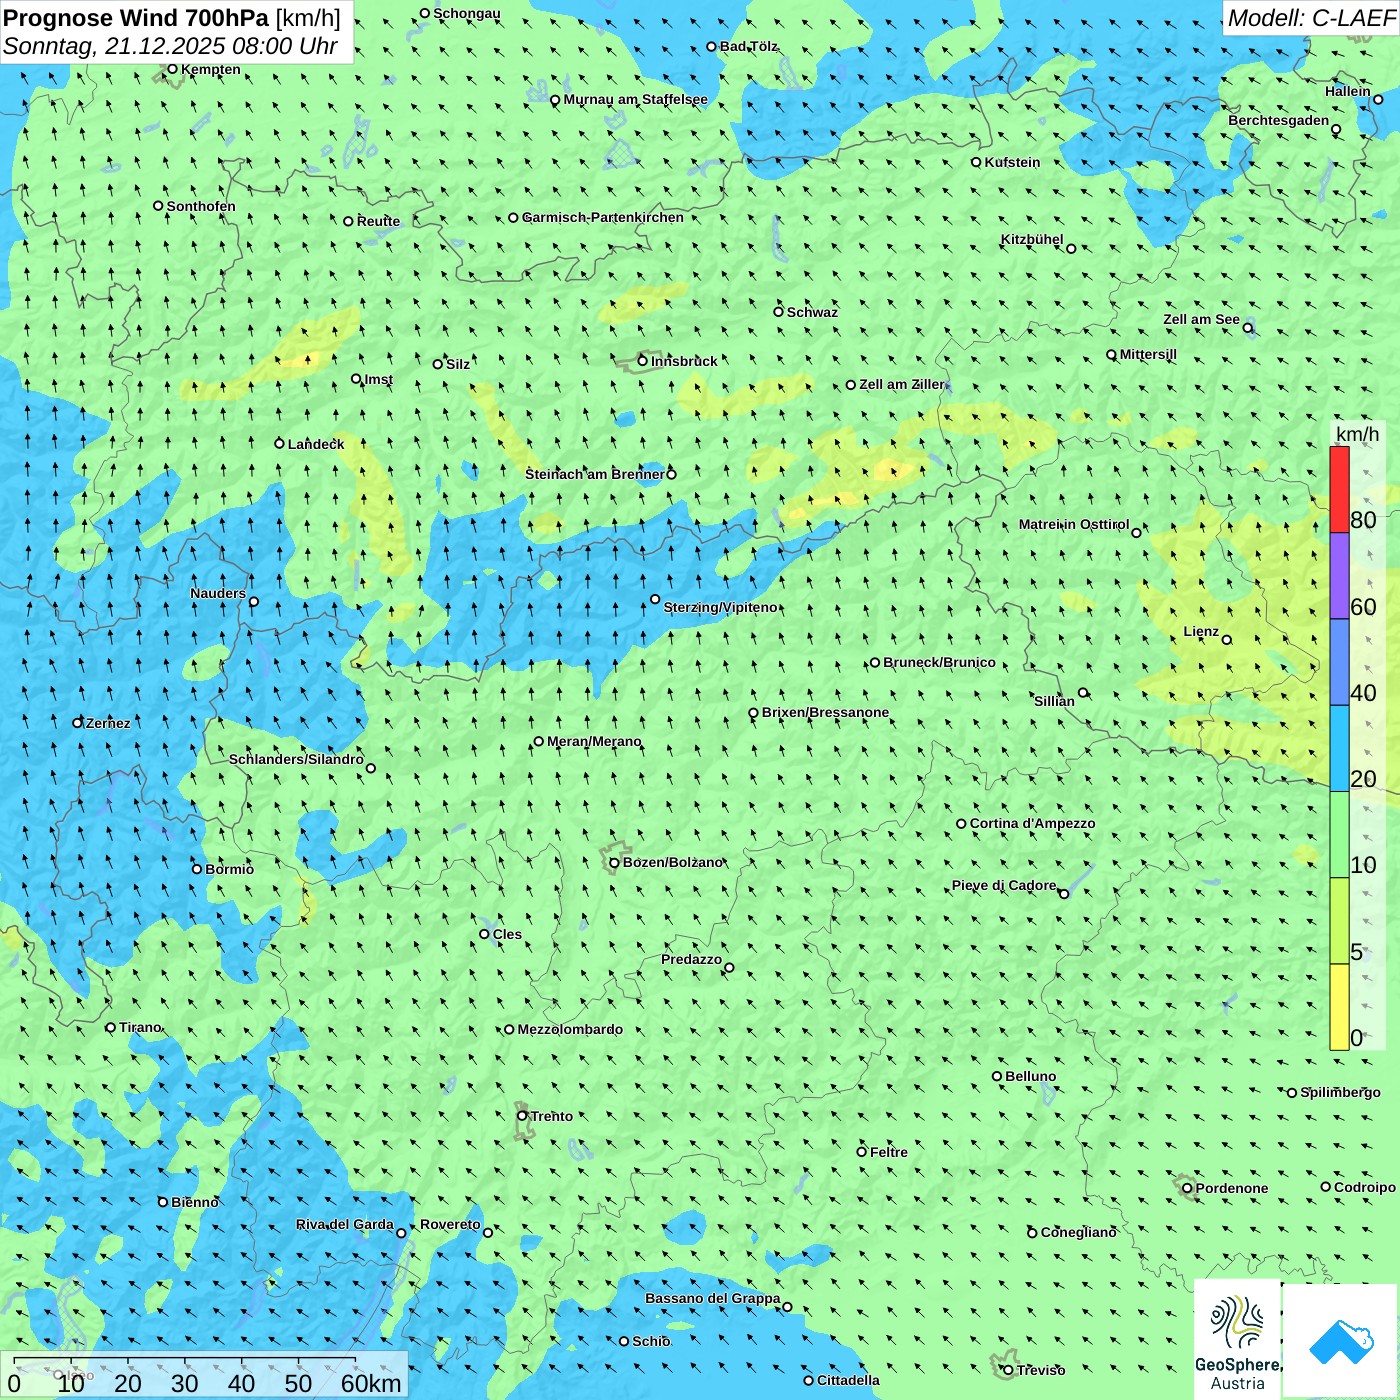Screen dimensions: 1400x1400
Task: Click the Innsbruck city marker
Action: [x=643, y=361]
